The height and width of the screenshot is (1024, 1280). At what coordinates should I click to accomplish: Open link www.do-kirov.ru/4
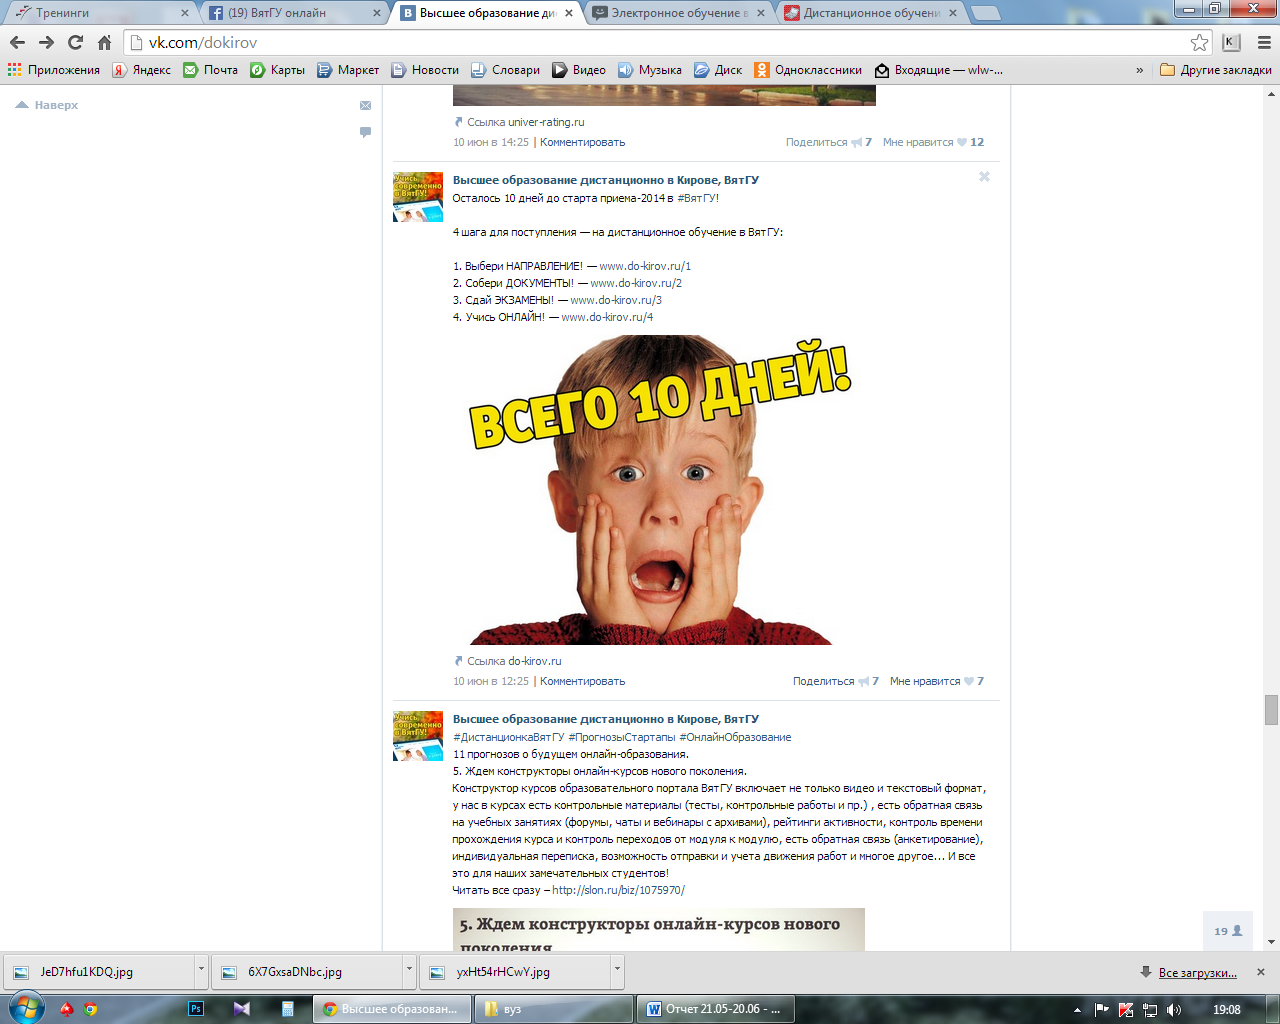point(607,317)
